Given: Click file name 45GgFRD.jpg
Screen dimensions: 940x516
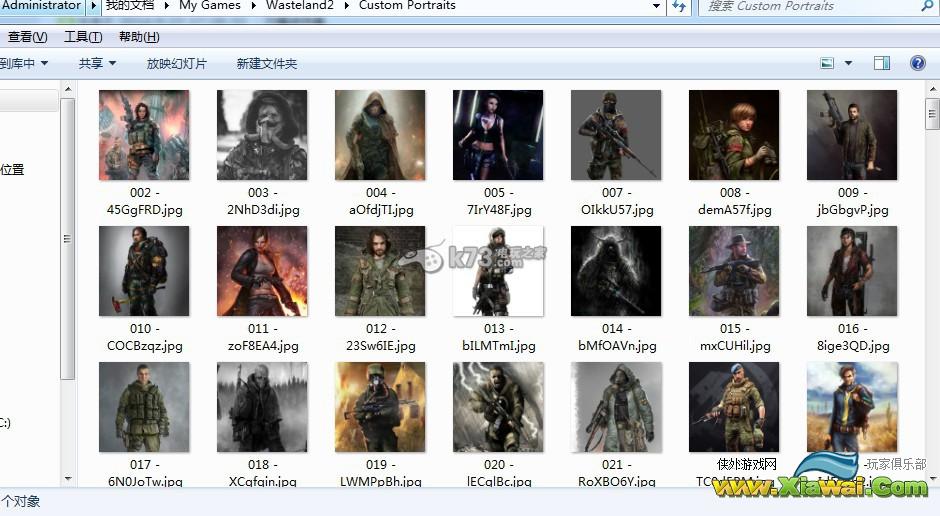Looking at the screenshot, I should pos(144,210).
